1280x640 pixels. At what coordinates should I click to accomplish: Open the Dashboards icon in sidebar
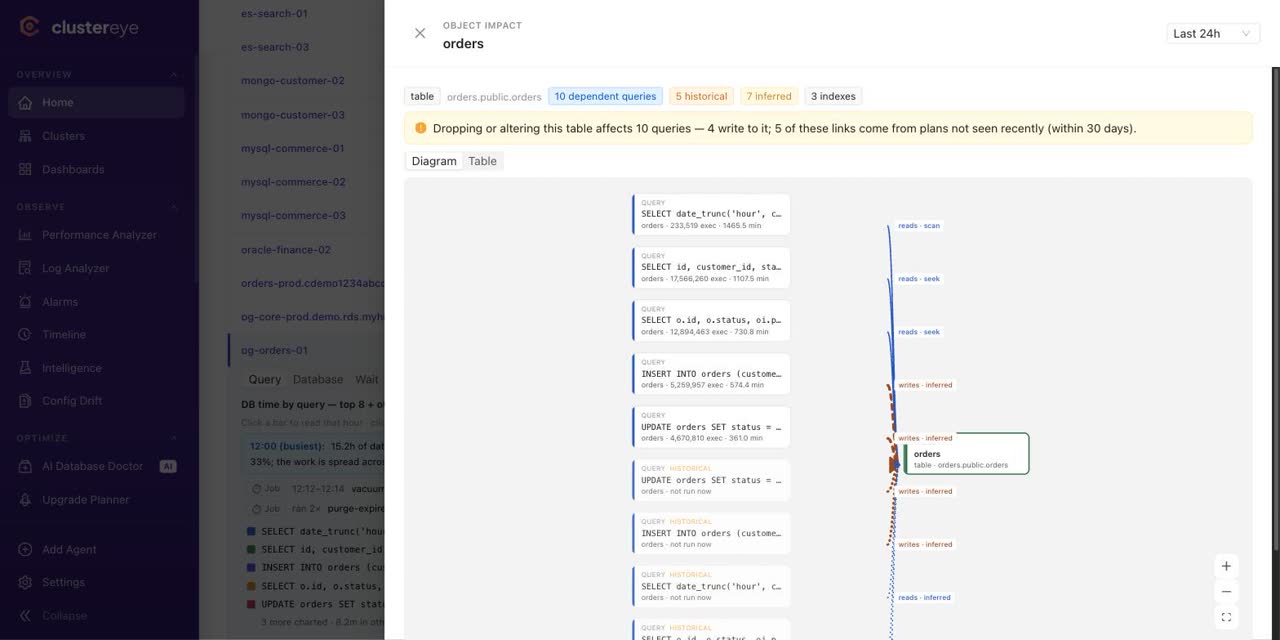pyautogui.click(x=25, y=169)
